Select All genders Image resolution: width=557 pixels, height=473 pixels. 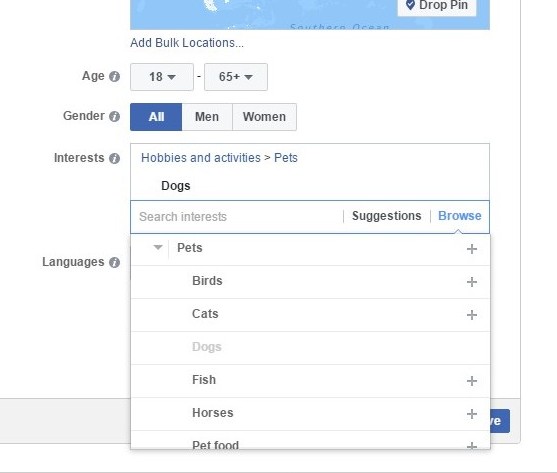pyautogui.click(x=156, y=117)
